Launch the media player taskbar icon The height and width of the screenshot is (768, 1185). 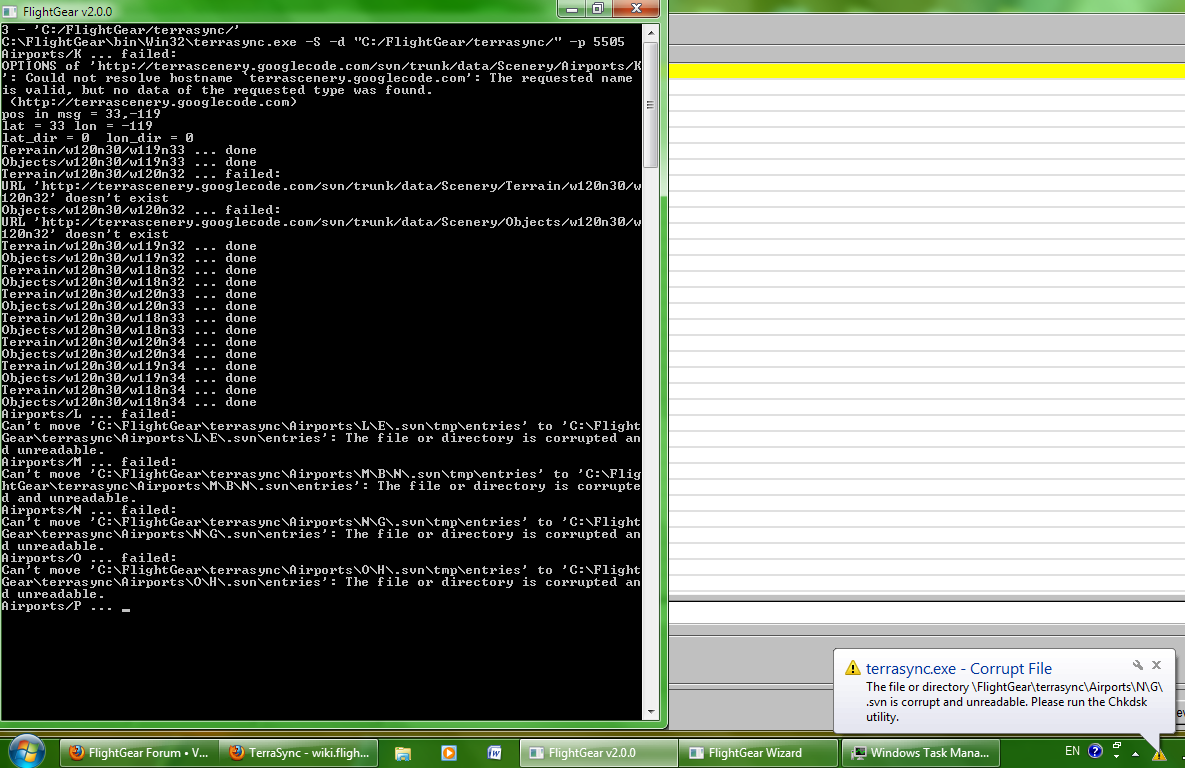click(x=449, y=753)
